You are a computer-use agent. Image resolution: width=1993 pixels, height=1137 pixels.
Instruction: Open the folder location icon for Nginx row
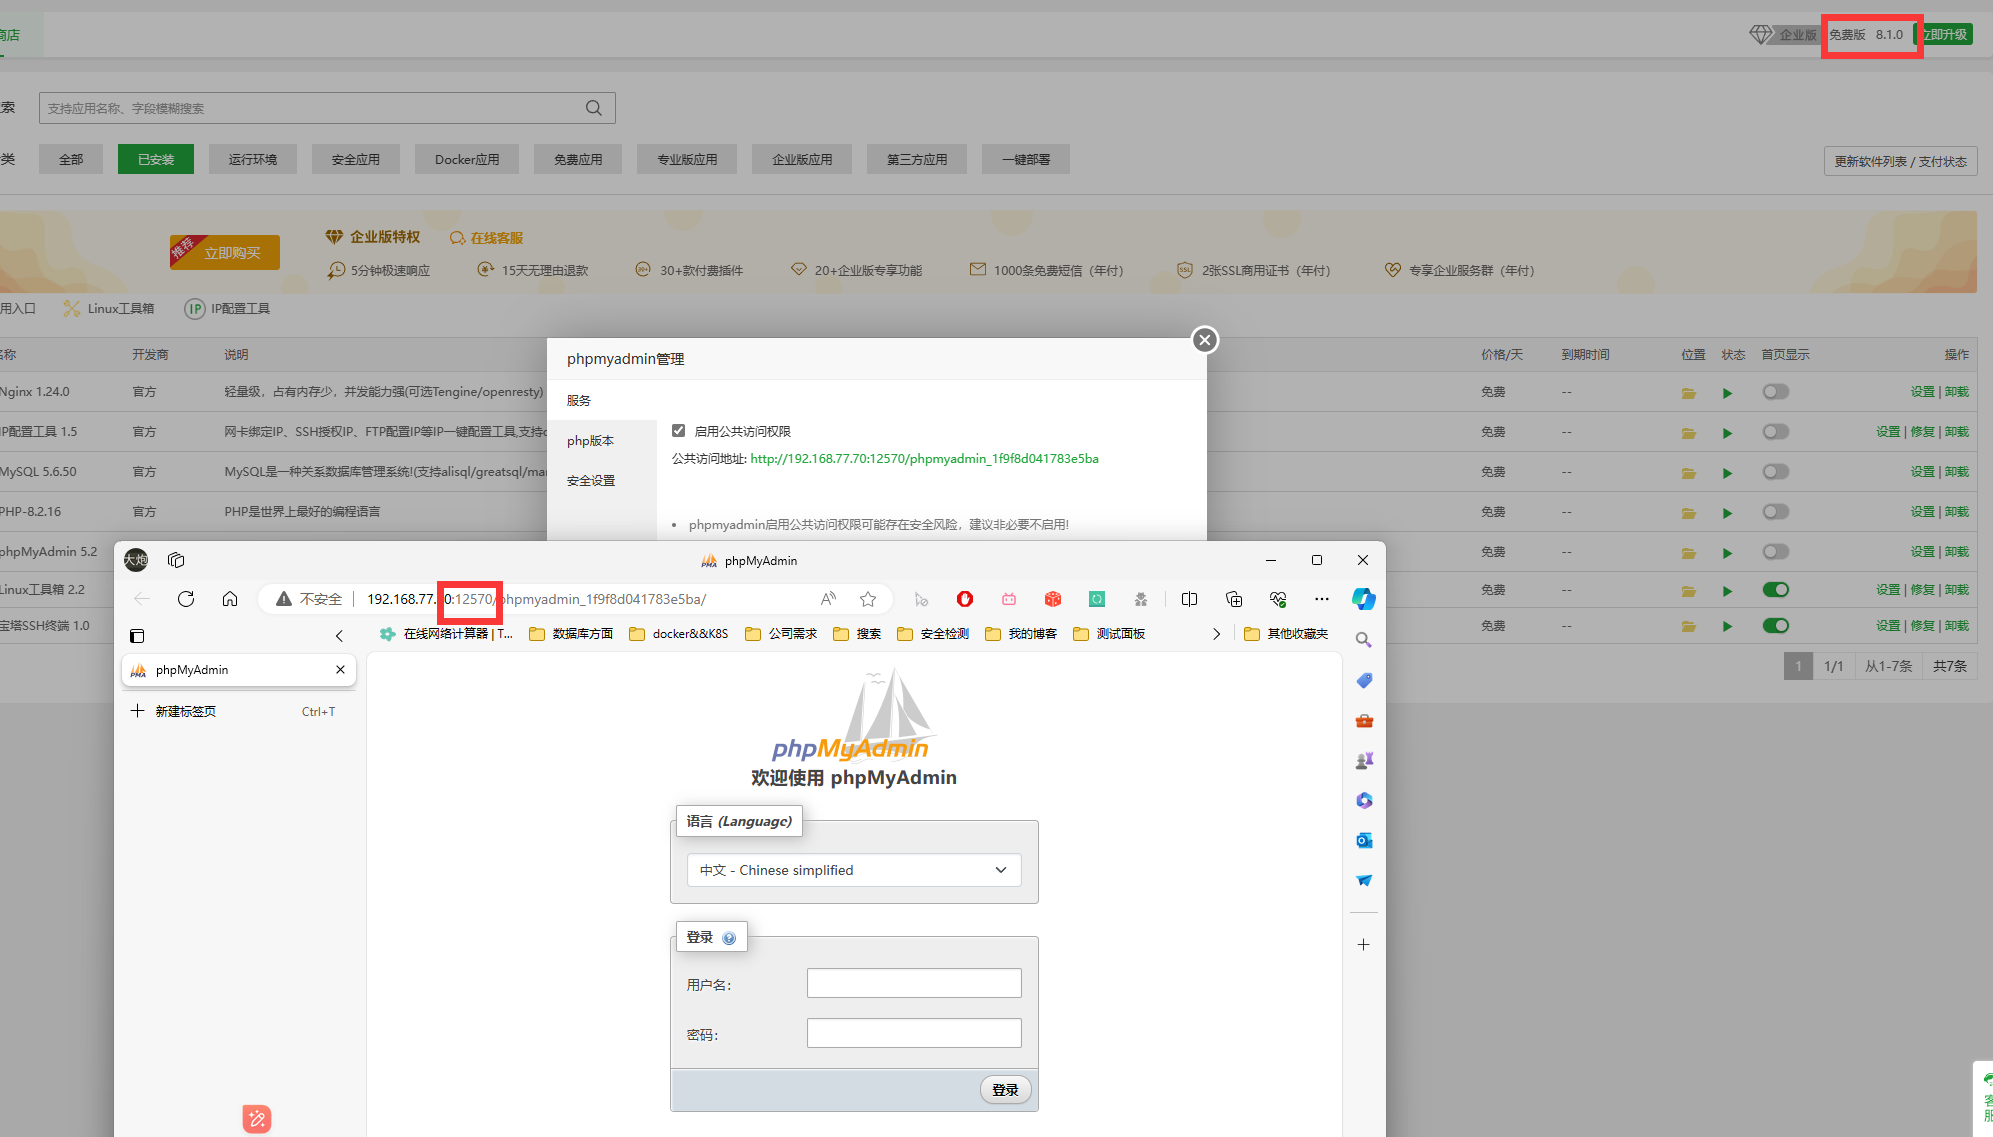(1689, 393)
